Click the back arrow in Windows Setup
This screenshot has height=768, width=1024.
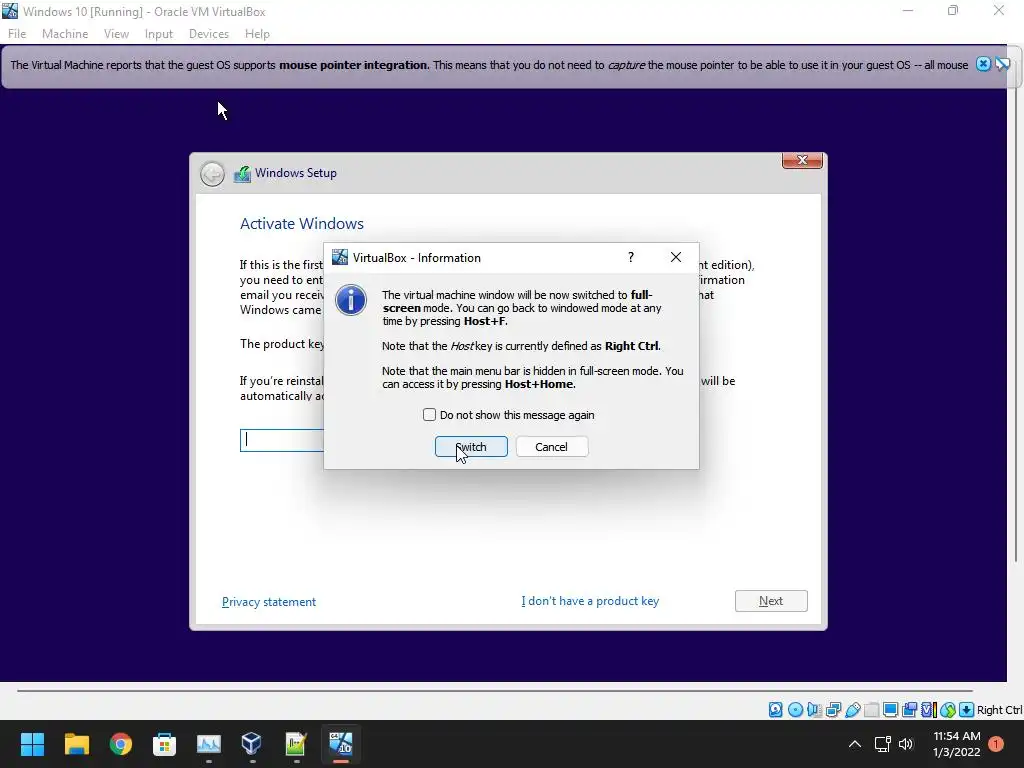212,174
